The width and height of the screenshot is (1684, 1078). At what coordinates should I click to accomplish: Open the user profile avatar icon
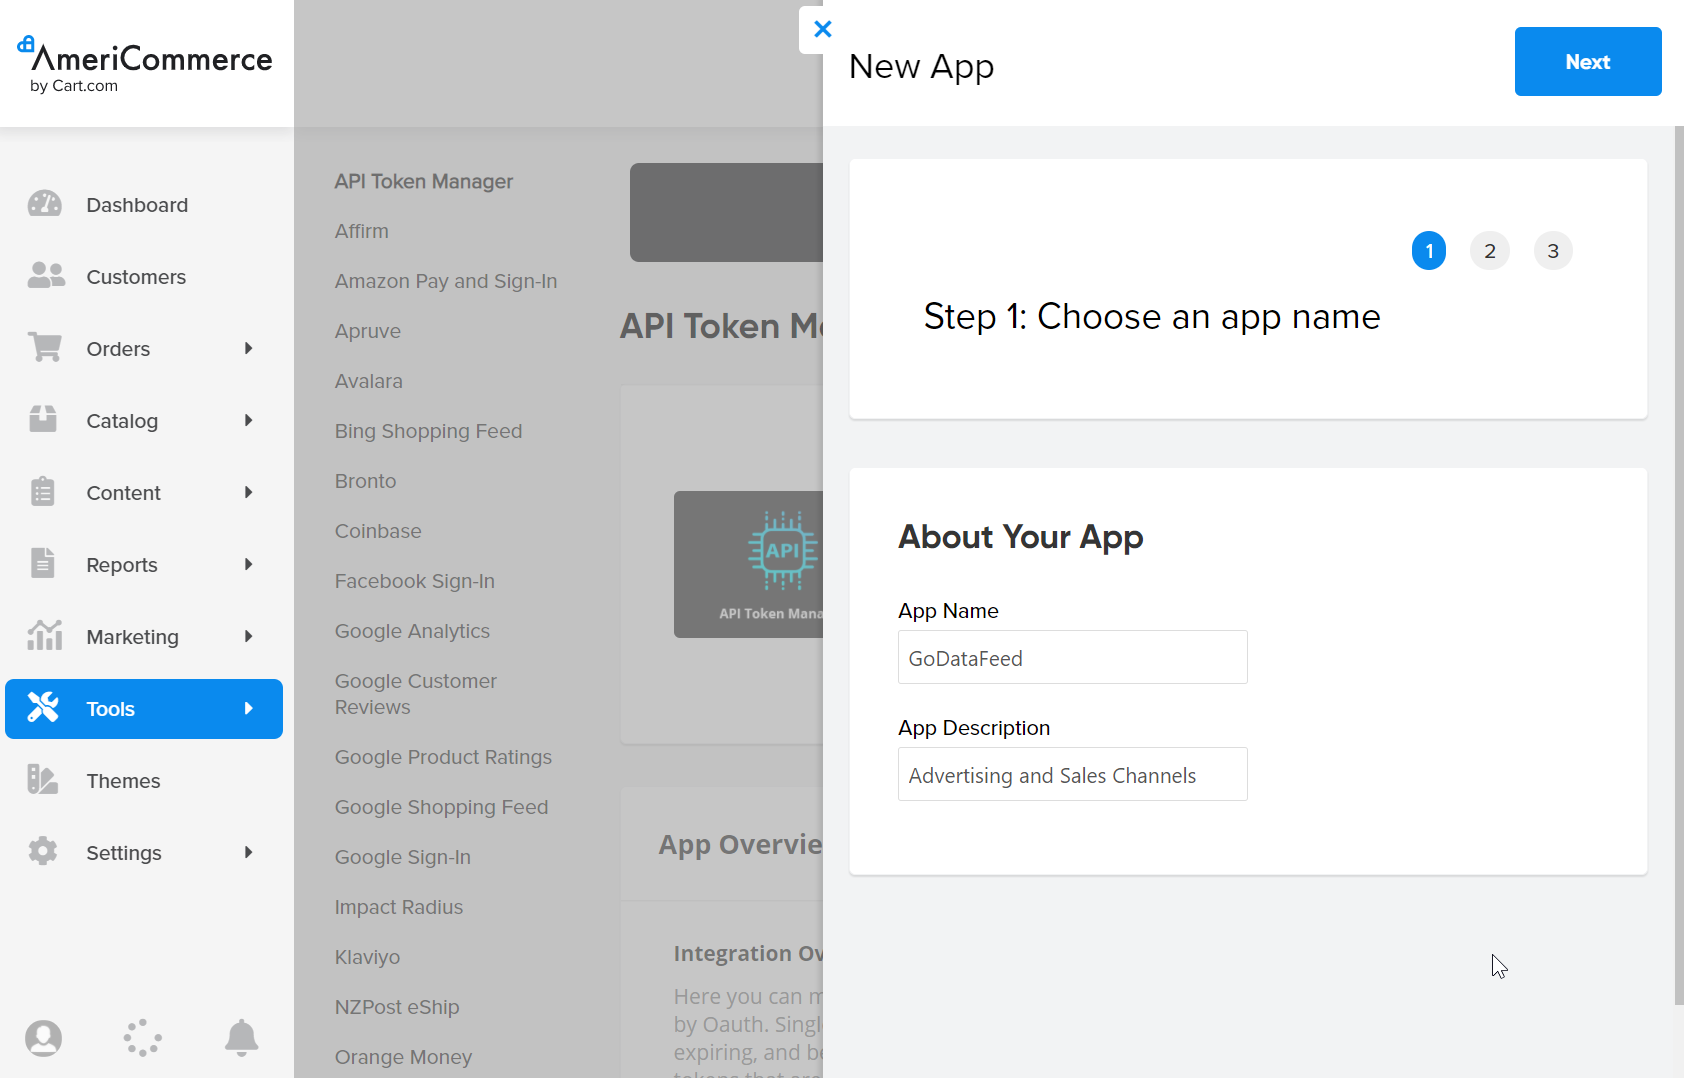[43, 1038]
